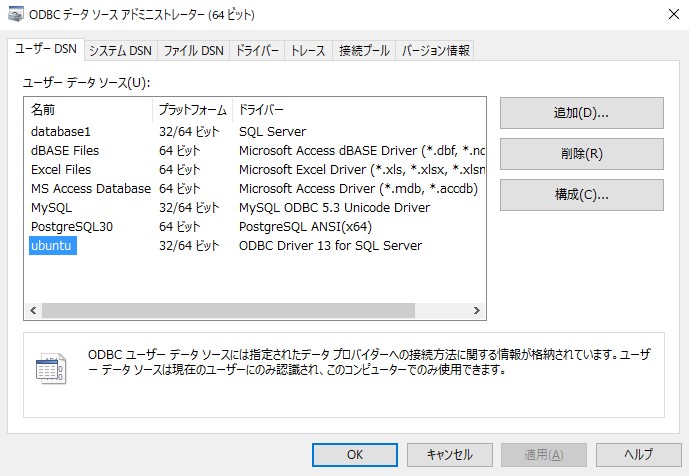Click the left scroll arrow of the list
This screenshot has height=476, width=689.
[x=33, y=311]
